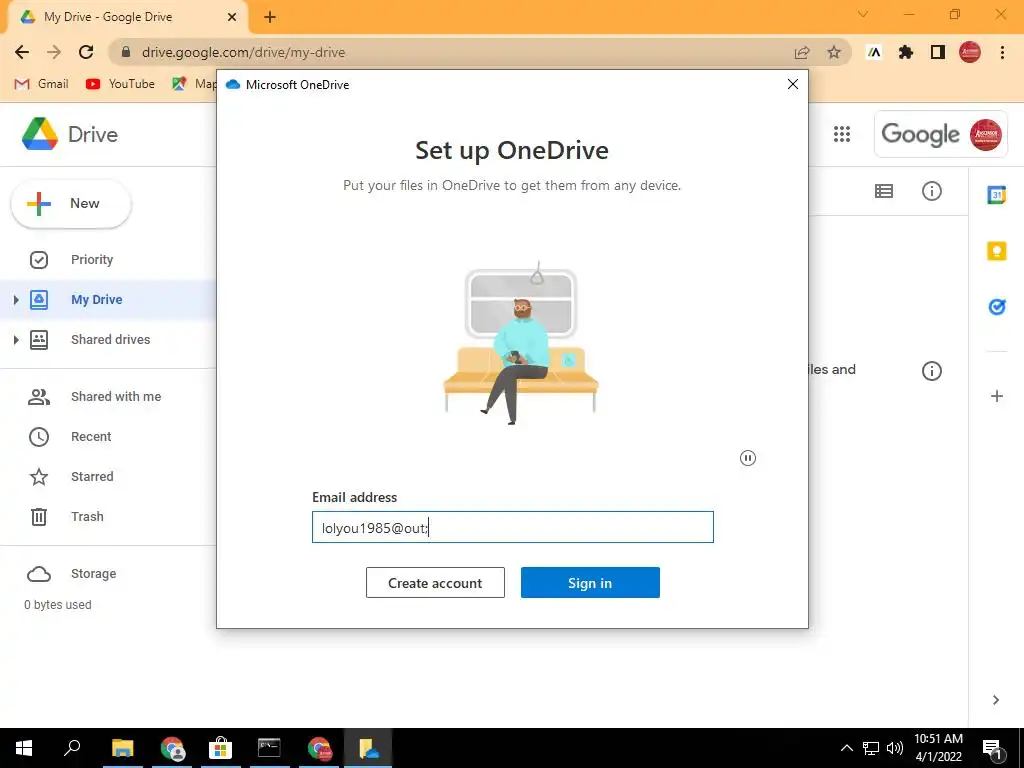Screen dimensions: 1024x768
Task: Switch Drive to list layout
Action: point(884,191)
